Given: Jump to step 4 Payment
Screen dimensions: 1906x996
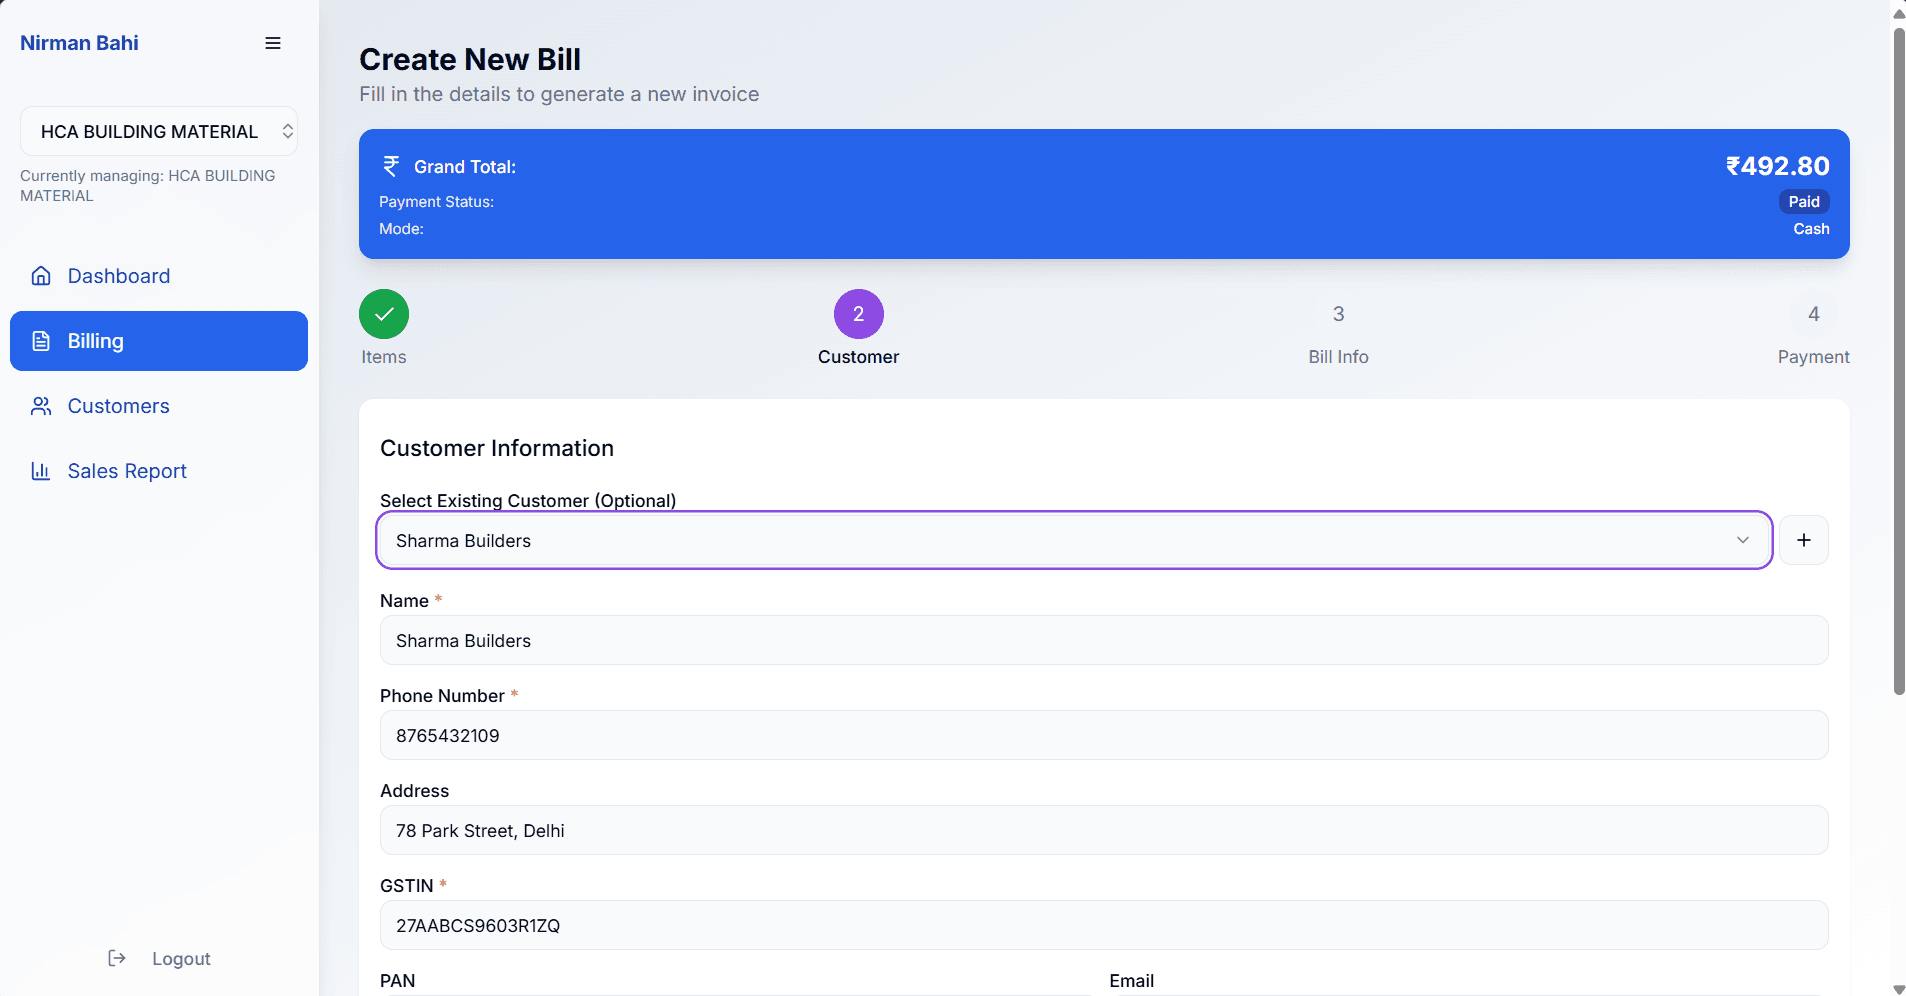Looking at the screenshot, I should (1813, 314).
